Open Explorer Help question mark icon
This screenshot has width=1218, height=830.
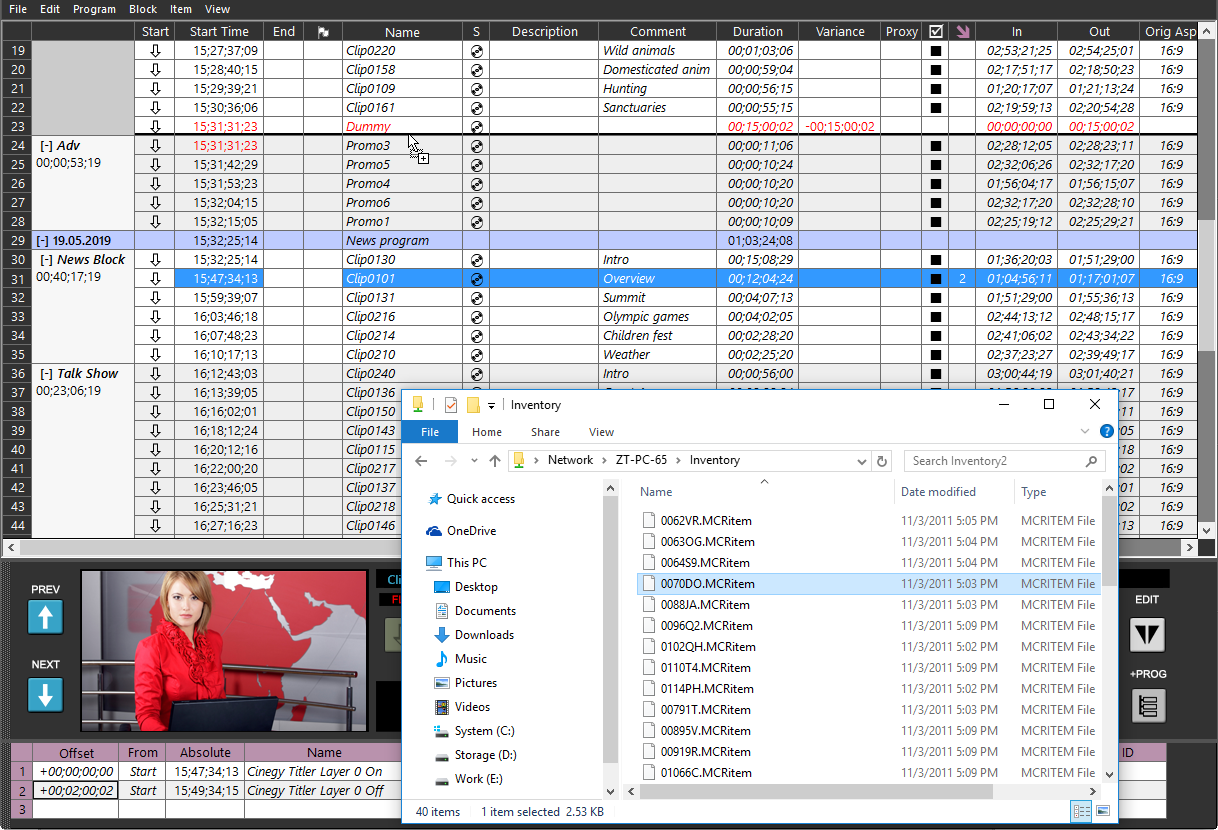point(1107,432)
